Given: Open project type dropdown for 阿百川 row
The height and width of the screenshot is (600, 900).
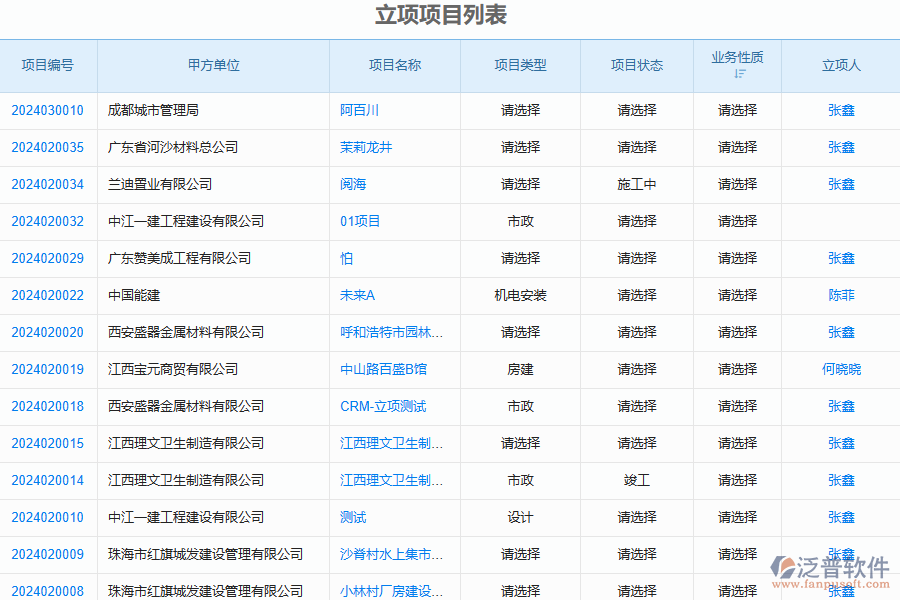Looking at the screenshot, I should click(520, 110).
